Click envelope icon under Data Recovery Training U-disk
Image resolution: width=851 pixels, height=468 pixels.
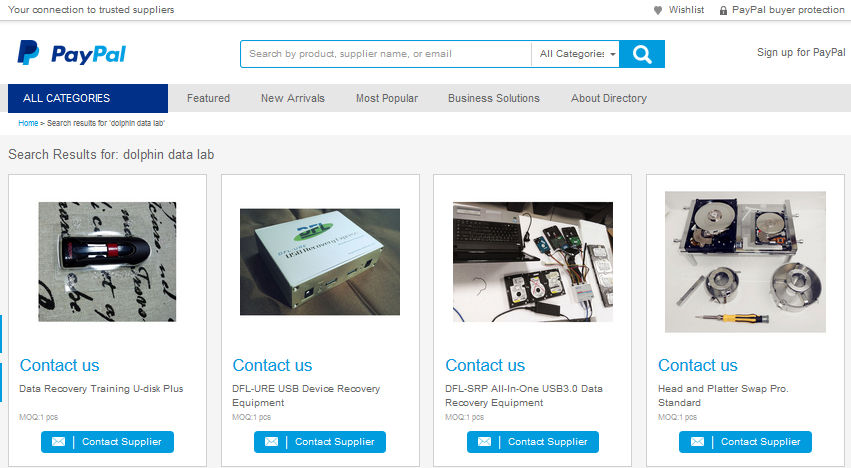click(x=58, y=442)
